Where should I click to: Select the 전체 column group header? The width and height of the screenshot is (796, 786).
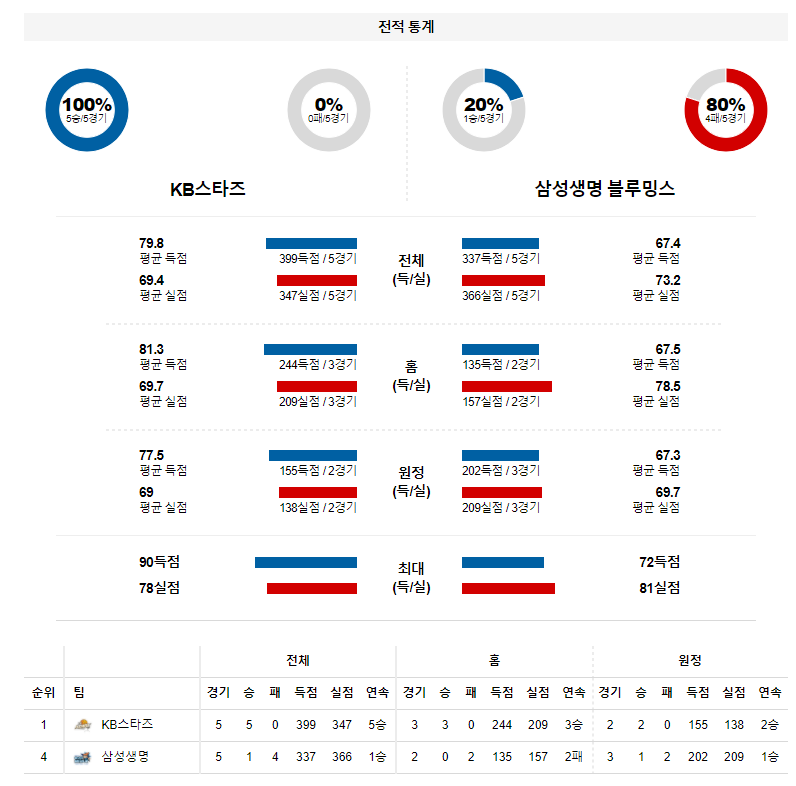pyautogui.click(x=298, y=661)
